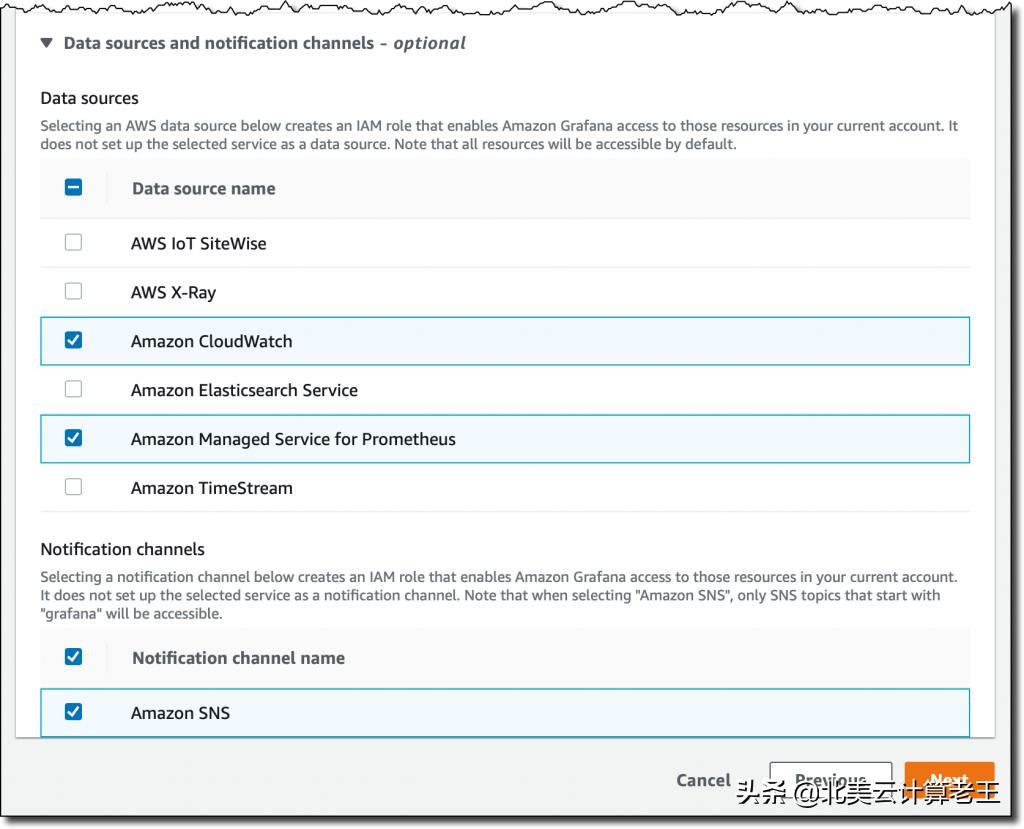Click the orange Next button
This screenshot has width=1024, height=829.
949,780
